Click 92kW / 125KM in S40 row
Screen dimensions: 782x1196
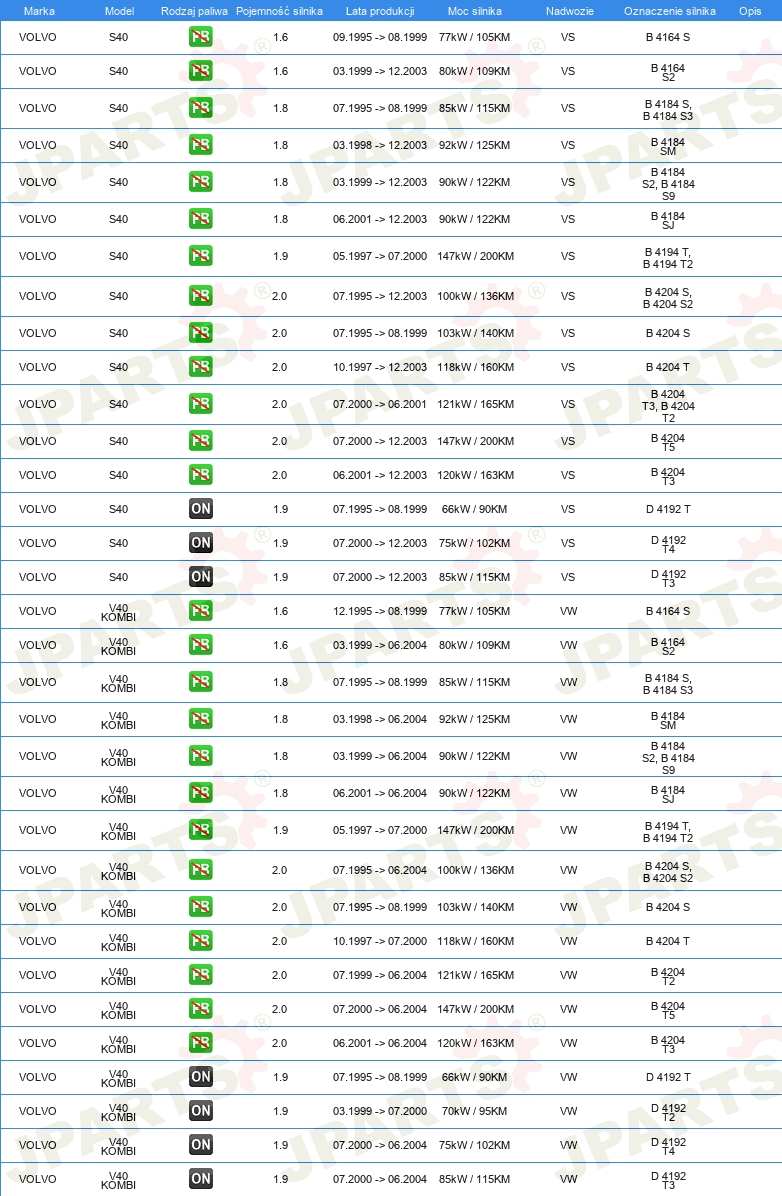pyautogui.click(x=475, y=145)
